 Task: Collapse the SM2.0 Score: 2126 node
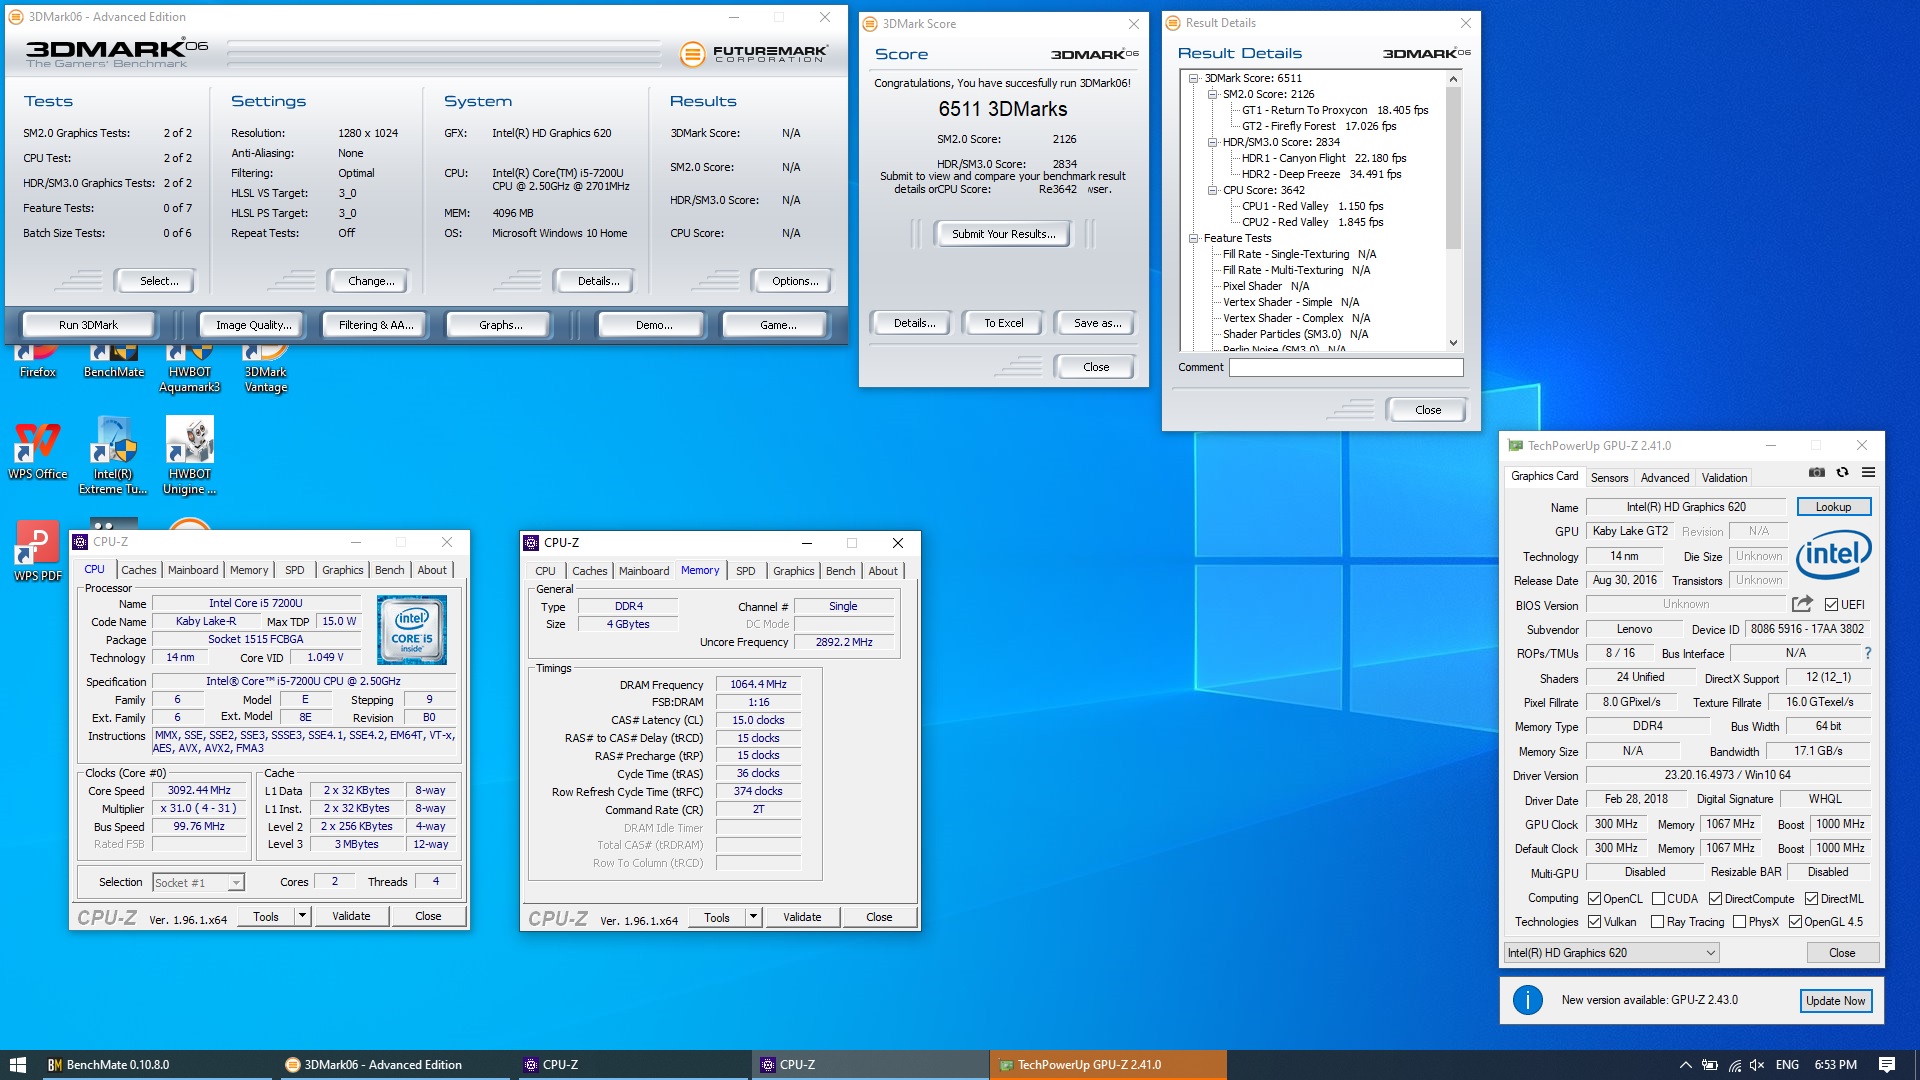click(x=1212, y=94)
